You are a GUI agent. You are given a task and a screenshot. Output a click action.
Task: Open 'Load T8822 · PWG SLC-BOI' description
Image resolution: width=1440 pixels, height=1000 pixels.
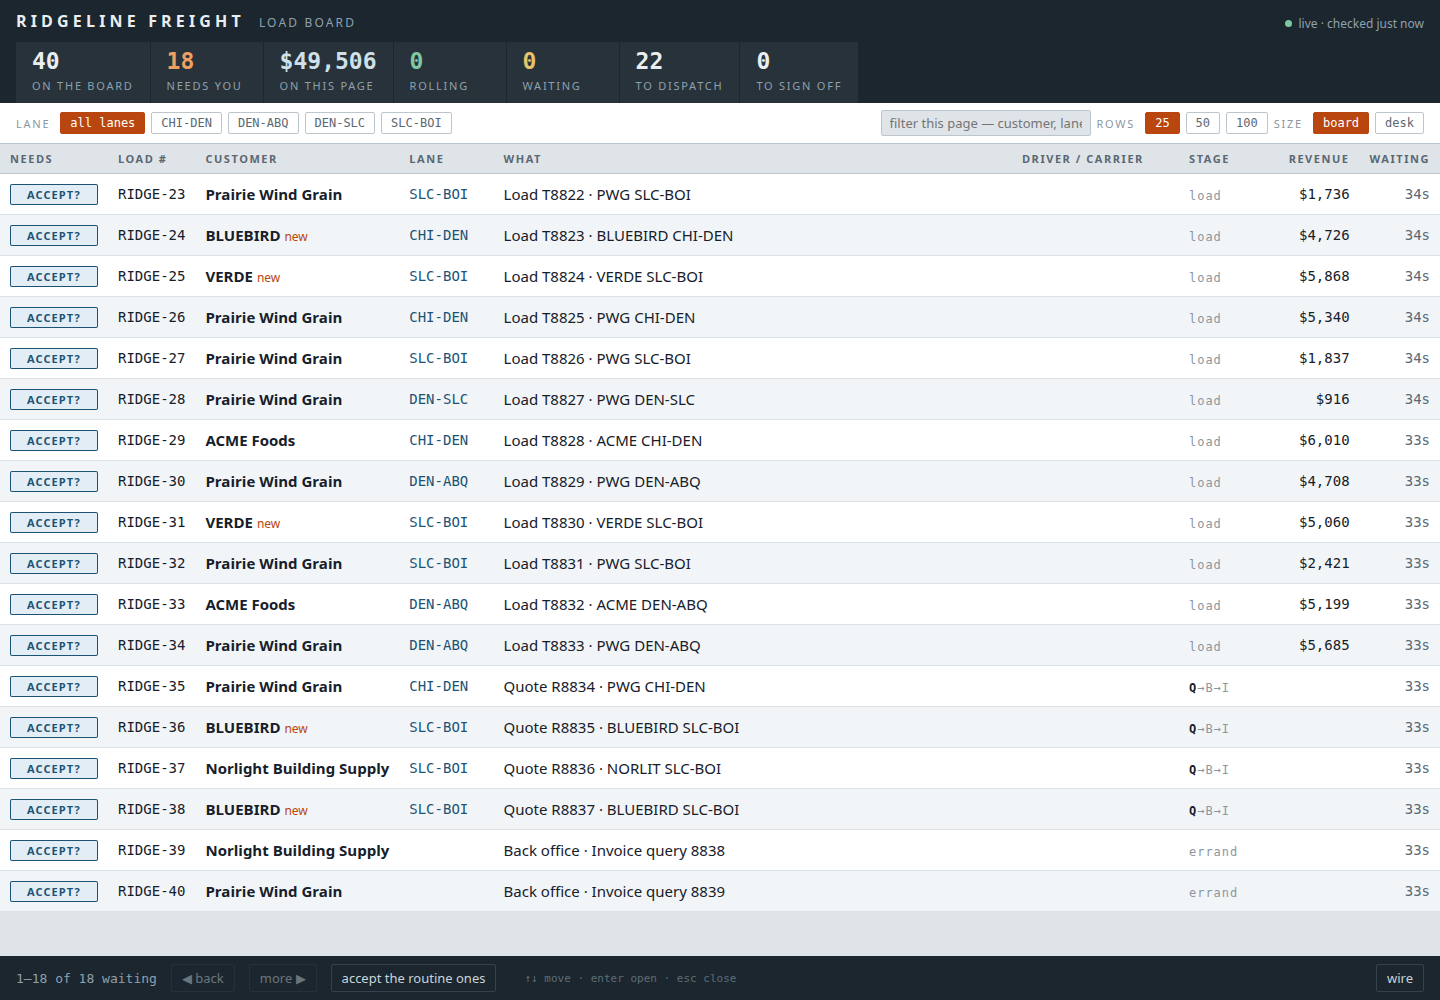tap(597, 195)
